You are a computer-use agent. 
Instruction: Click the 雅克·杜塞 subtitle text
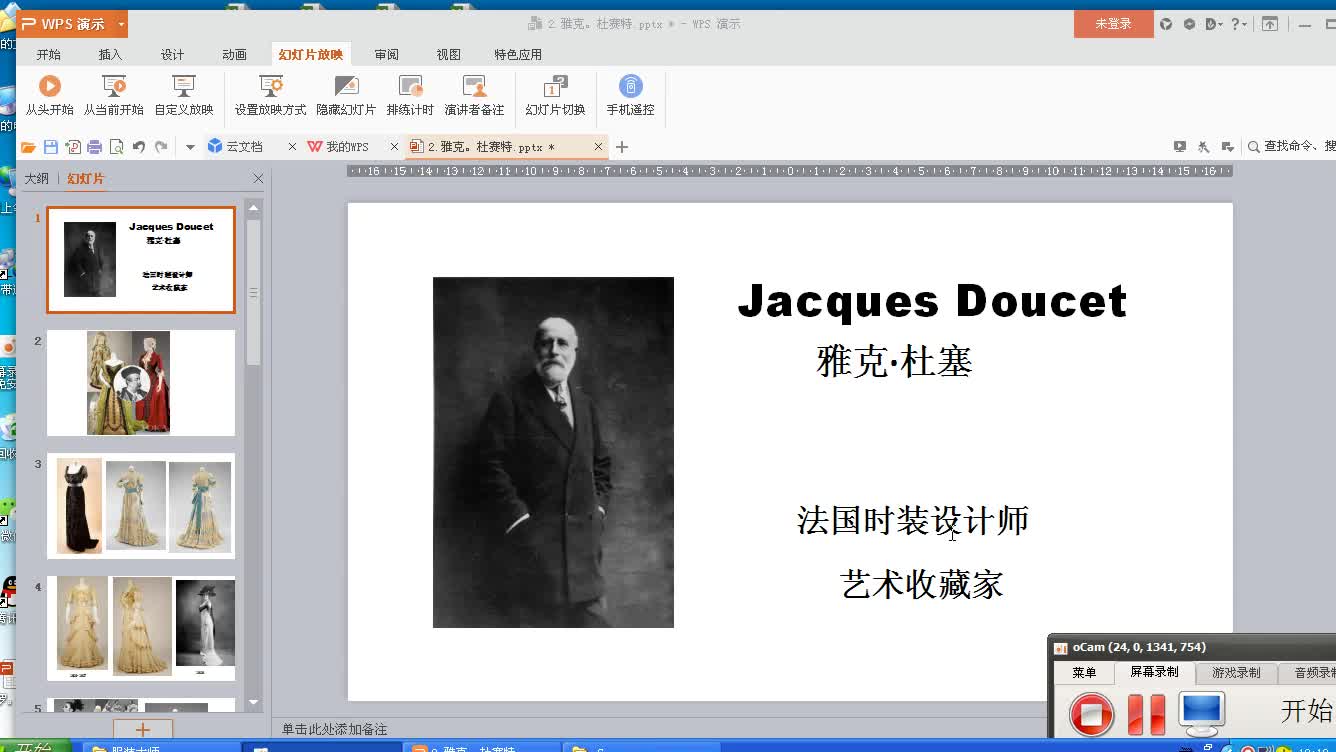(895, 361)
